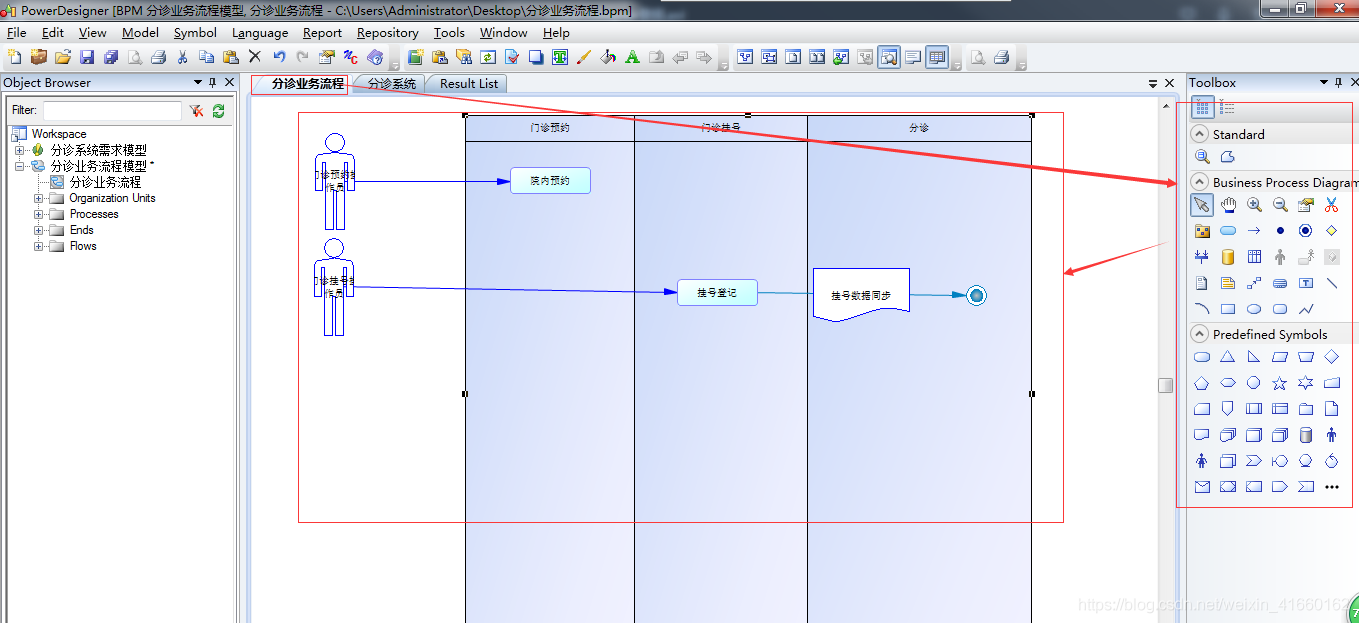1359x623 pixels.
Task: Select the Package tool in Toolbox
Action: click(x=1202, y=231)
